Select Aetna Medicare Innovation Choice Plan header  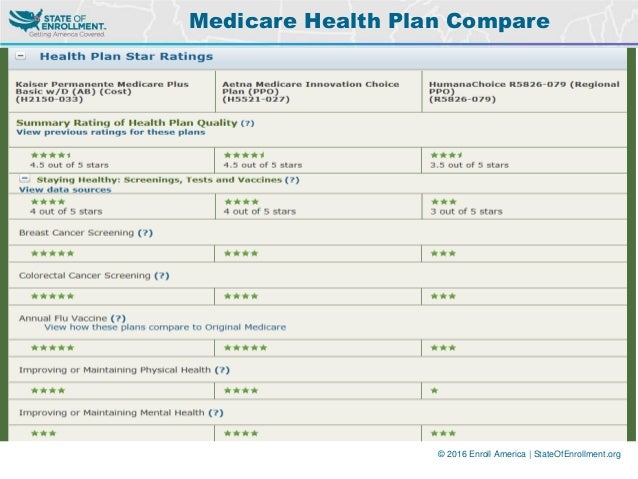[x=310, y=92]
